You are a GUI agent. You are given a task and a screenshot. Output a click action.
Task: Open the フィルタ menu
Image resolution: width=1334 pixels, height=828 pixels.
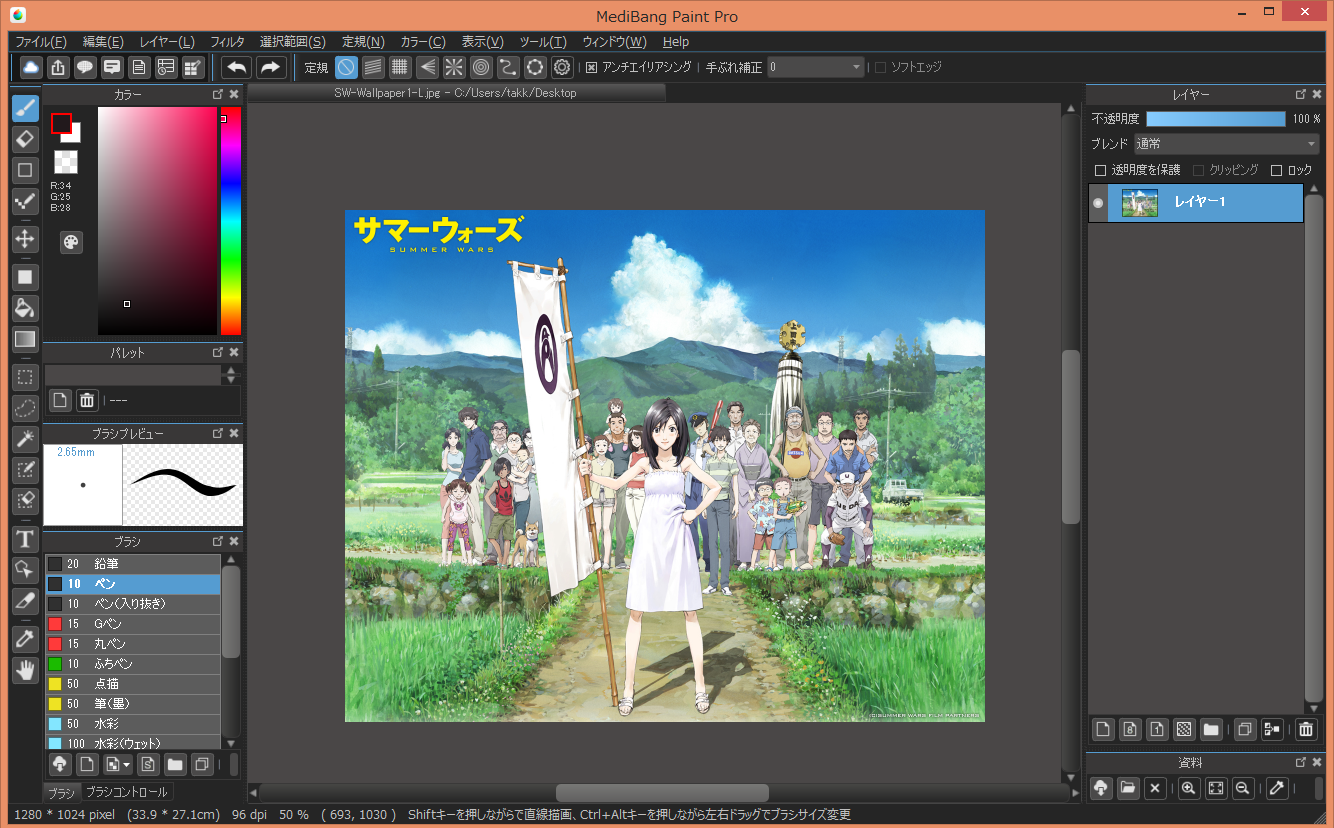click(227, 42)
